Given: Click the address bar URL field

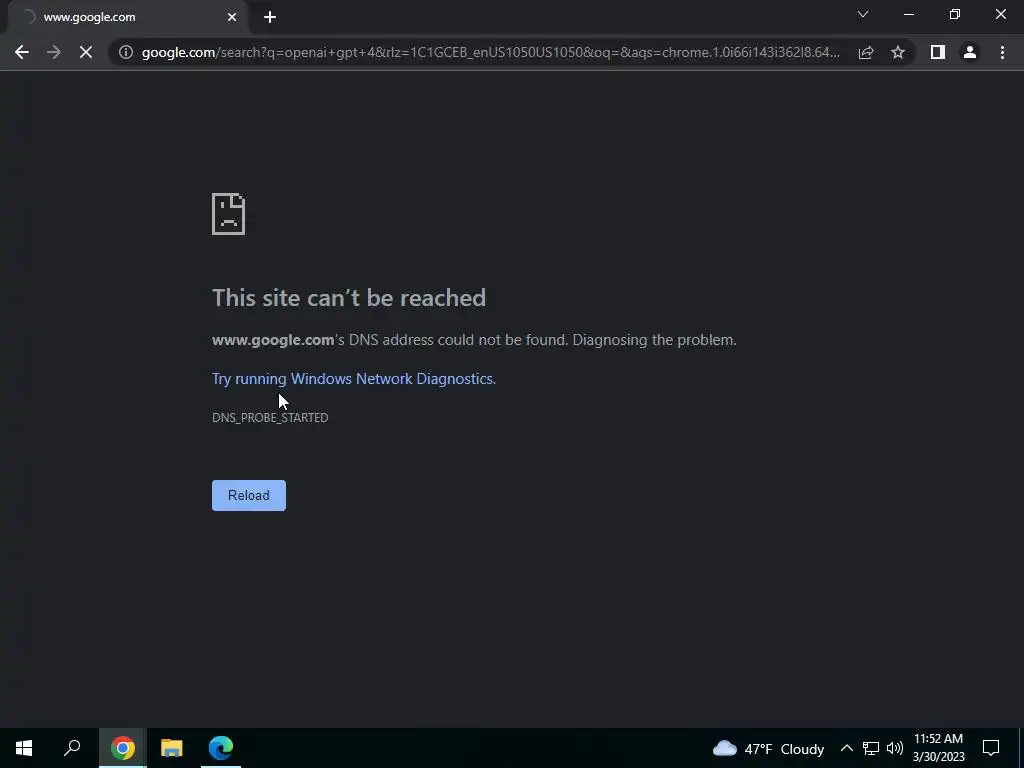Looking at the screenshot, I should (x=490, y=52).
